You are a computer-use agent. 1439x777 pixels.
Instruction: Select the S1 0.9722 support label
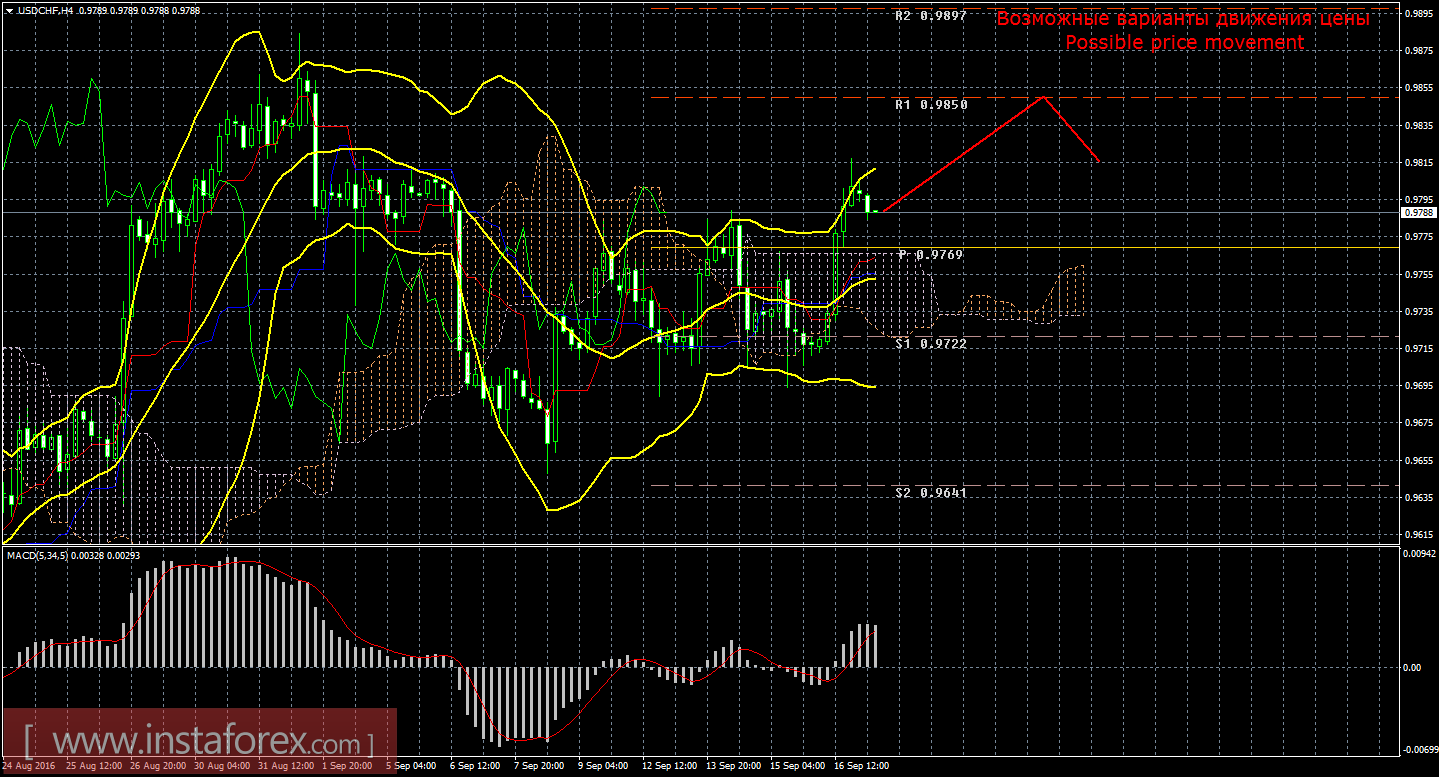click(930, 342)
